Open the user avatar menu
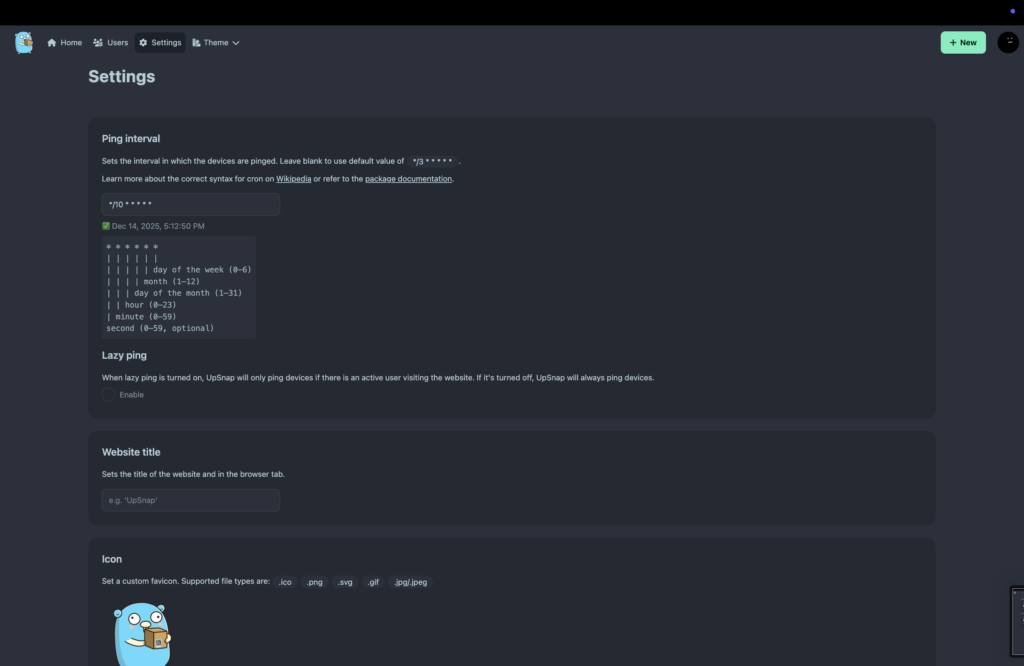This screenshot has width=1024, height=666. [x=1007, y=42]
